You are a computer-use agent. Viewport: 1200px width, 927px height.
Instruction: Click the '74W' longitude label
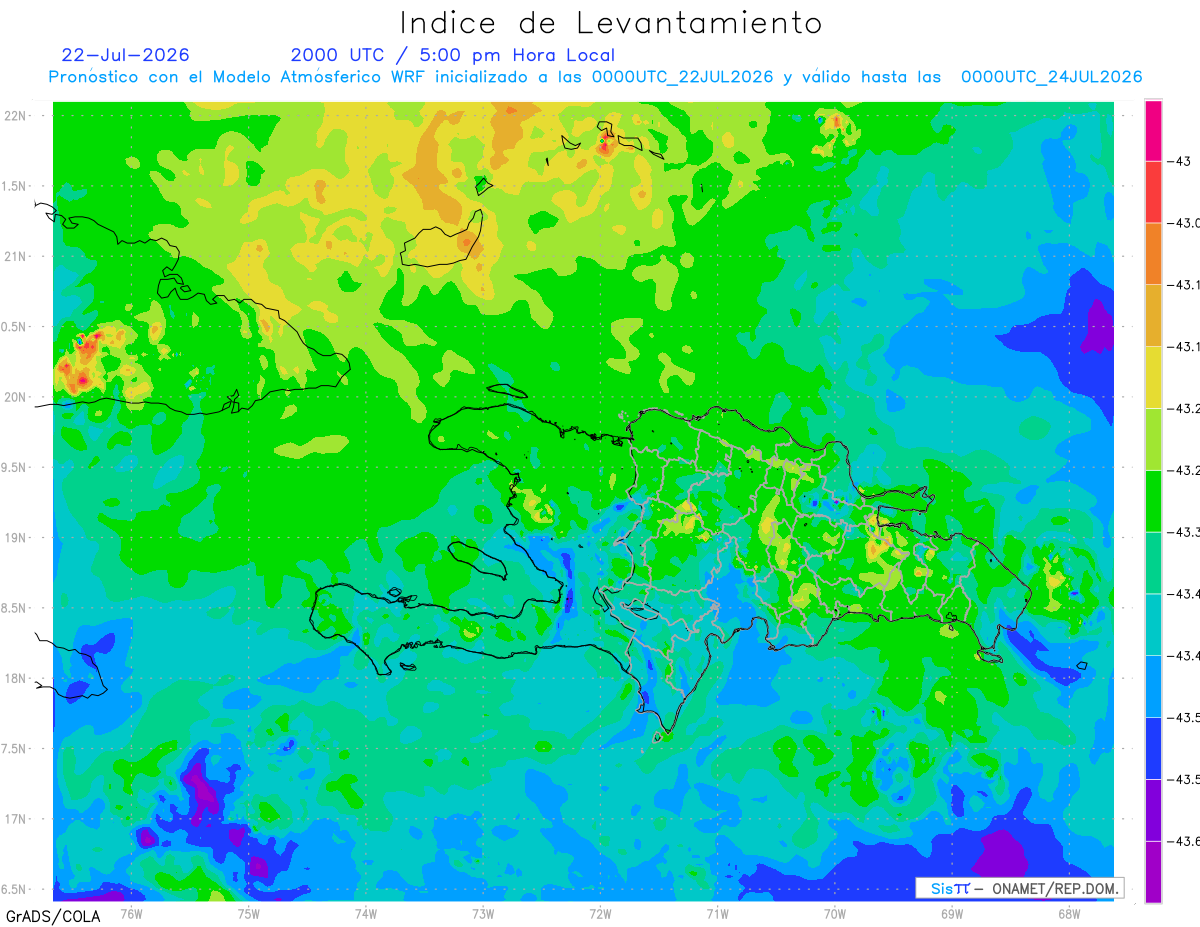click(366, 913)
